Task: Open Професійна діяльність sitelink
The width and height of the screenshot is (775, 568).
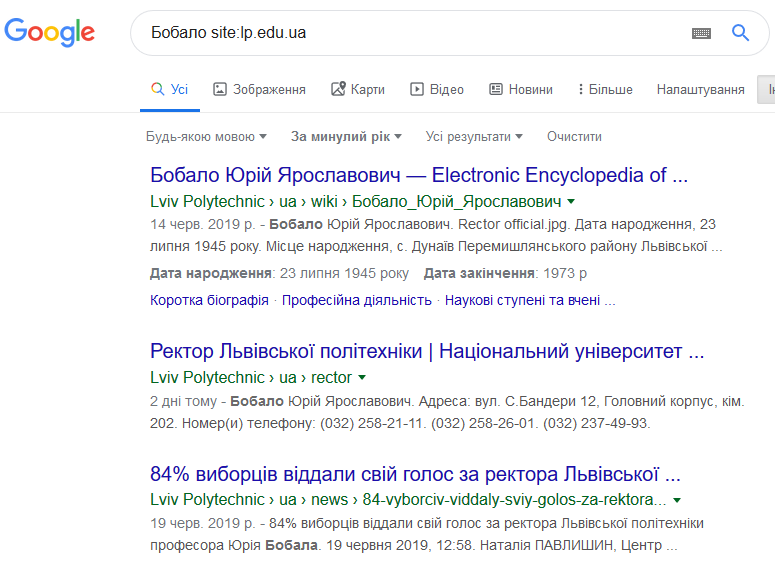Action: [356, 300]
